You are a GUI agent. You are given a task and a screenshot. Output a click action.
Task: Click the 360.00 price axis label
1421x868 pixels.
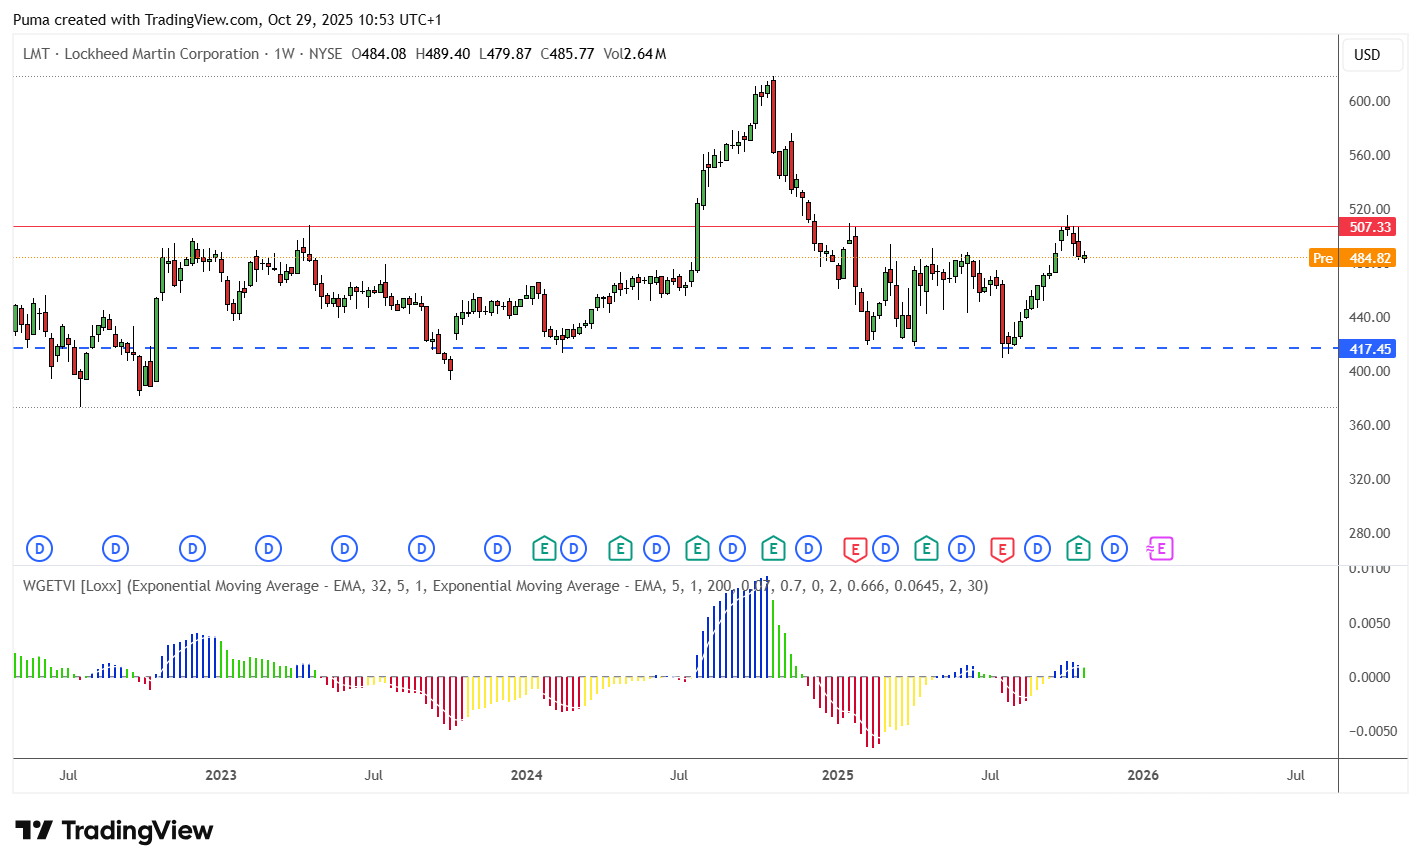[1369, 425]
